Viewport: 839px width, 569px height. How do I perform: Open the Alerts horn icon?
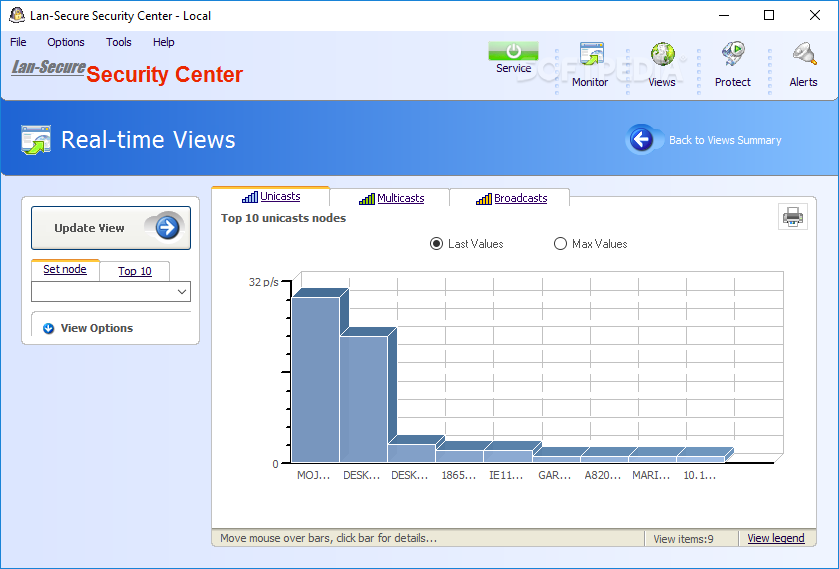[x=804, y=54]
